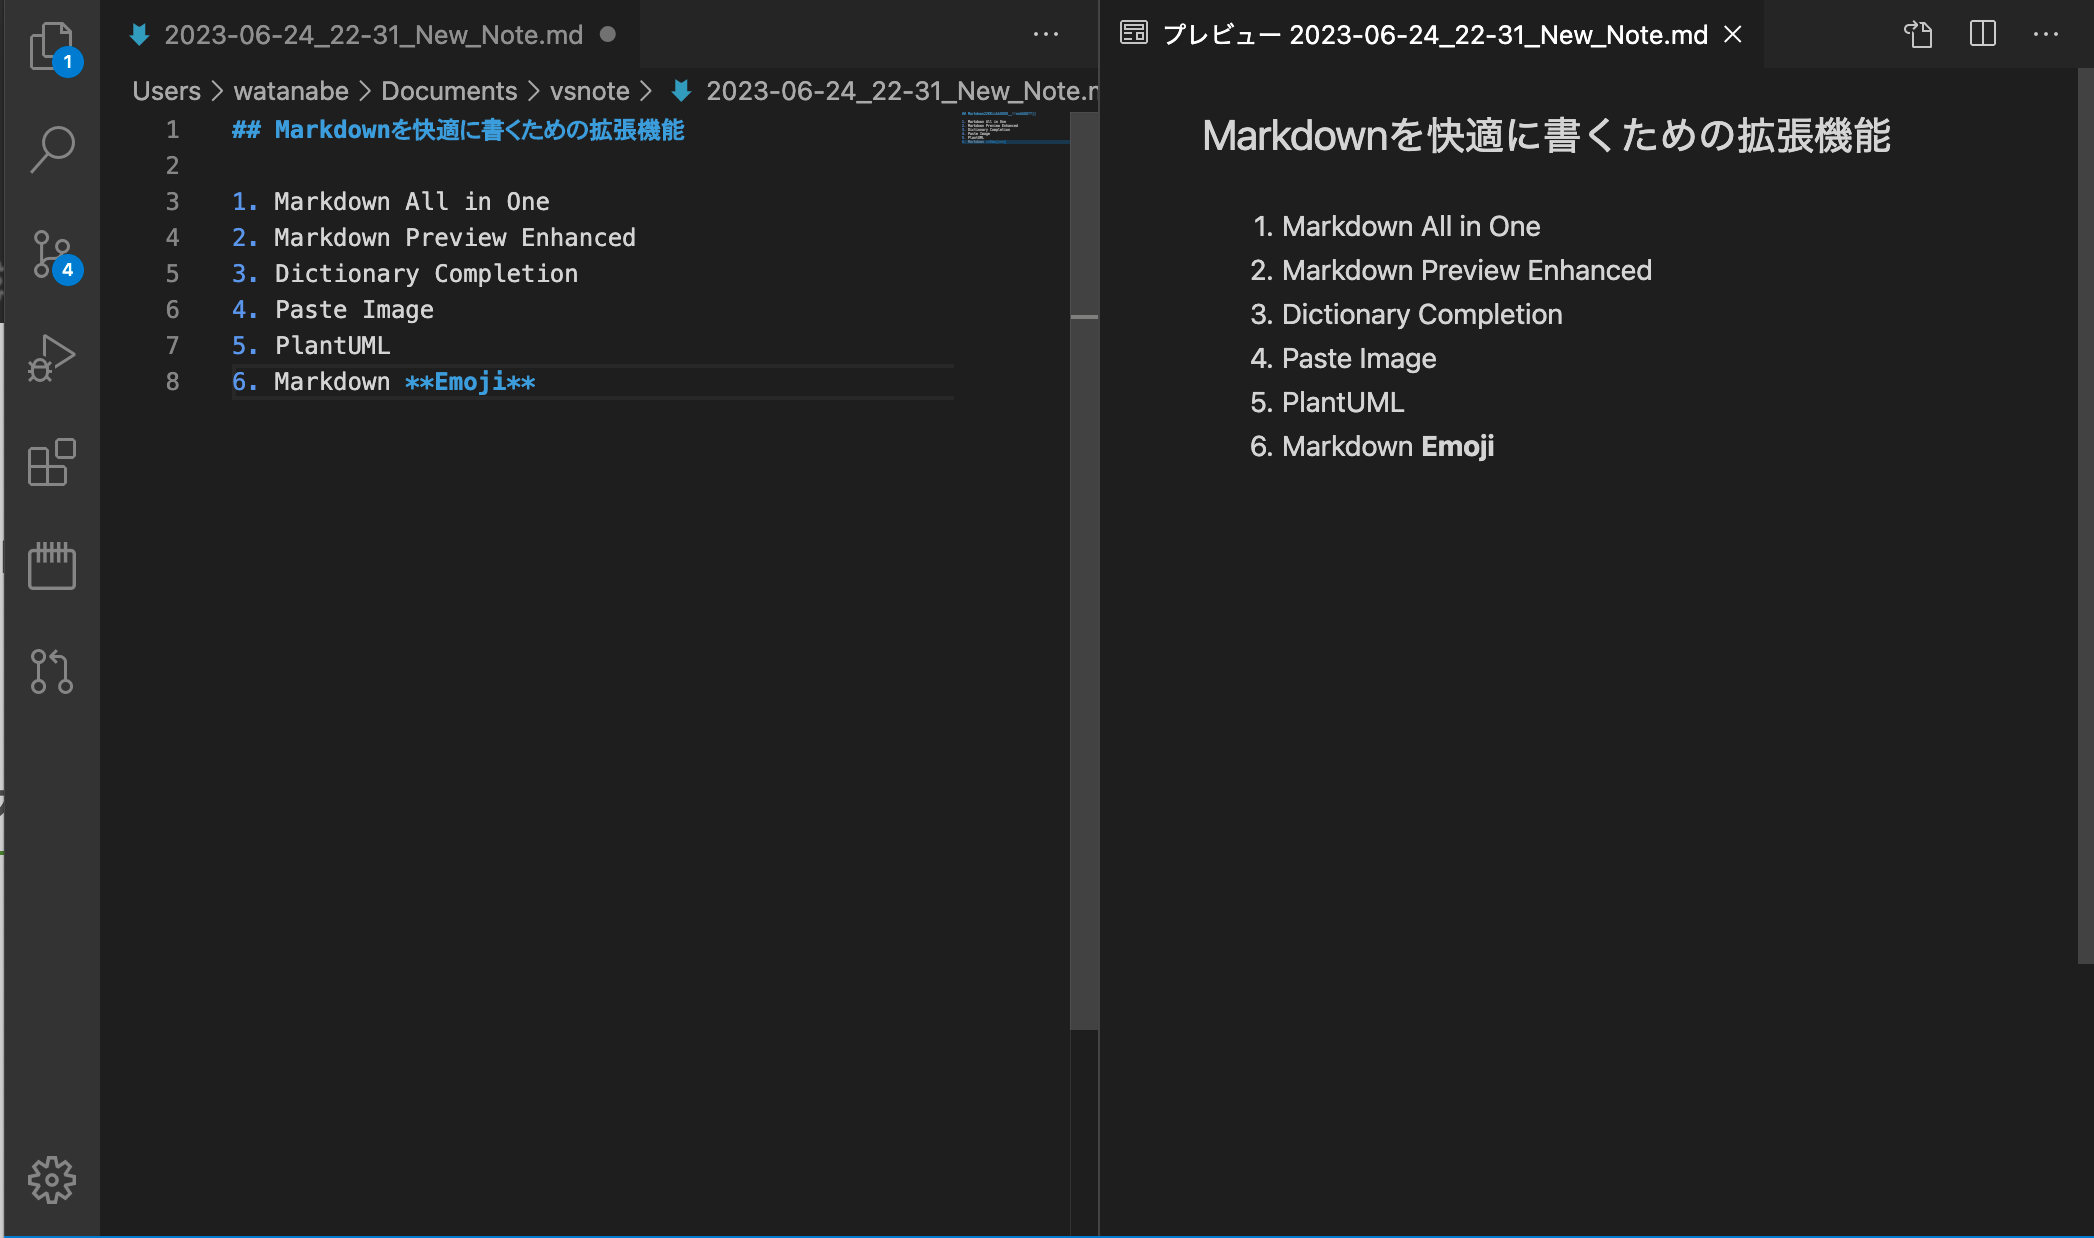Click the vsnote breadcrumb segment

pos(590,91)
